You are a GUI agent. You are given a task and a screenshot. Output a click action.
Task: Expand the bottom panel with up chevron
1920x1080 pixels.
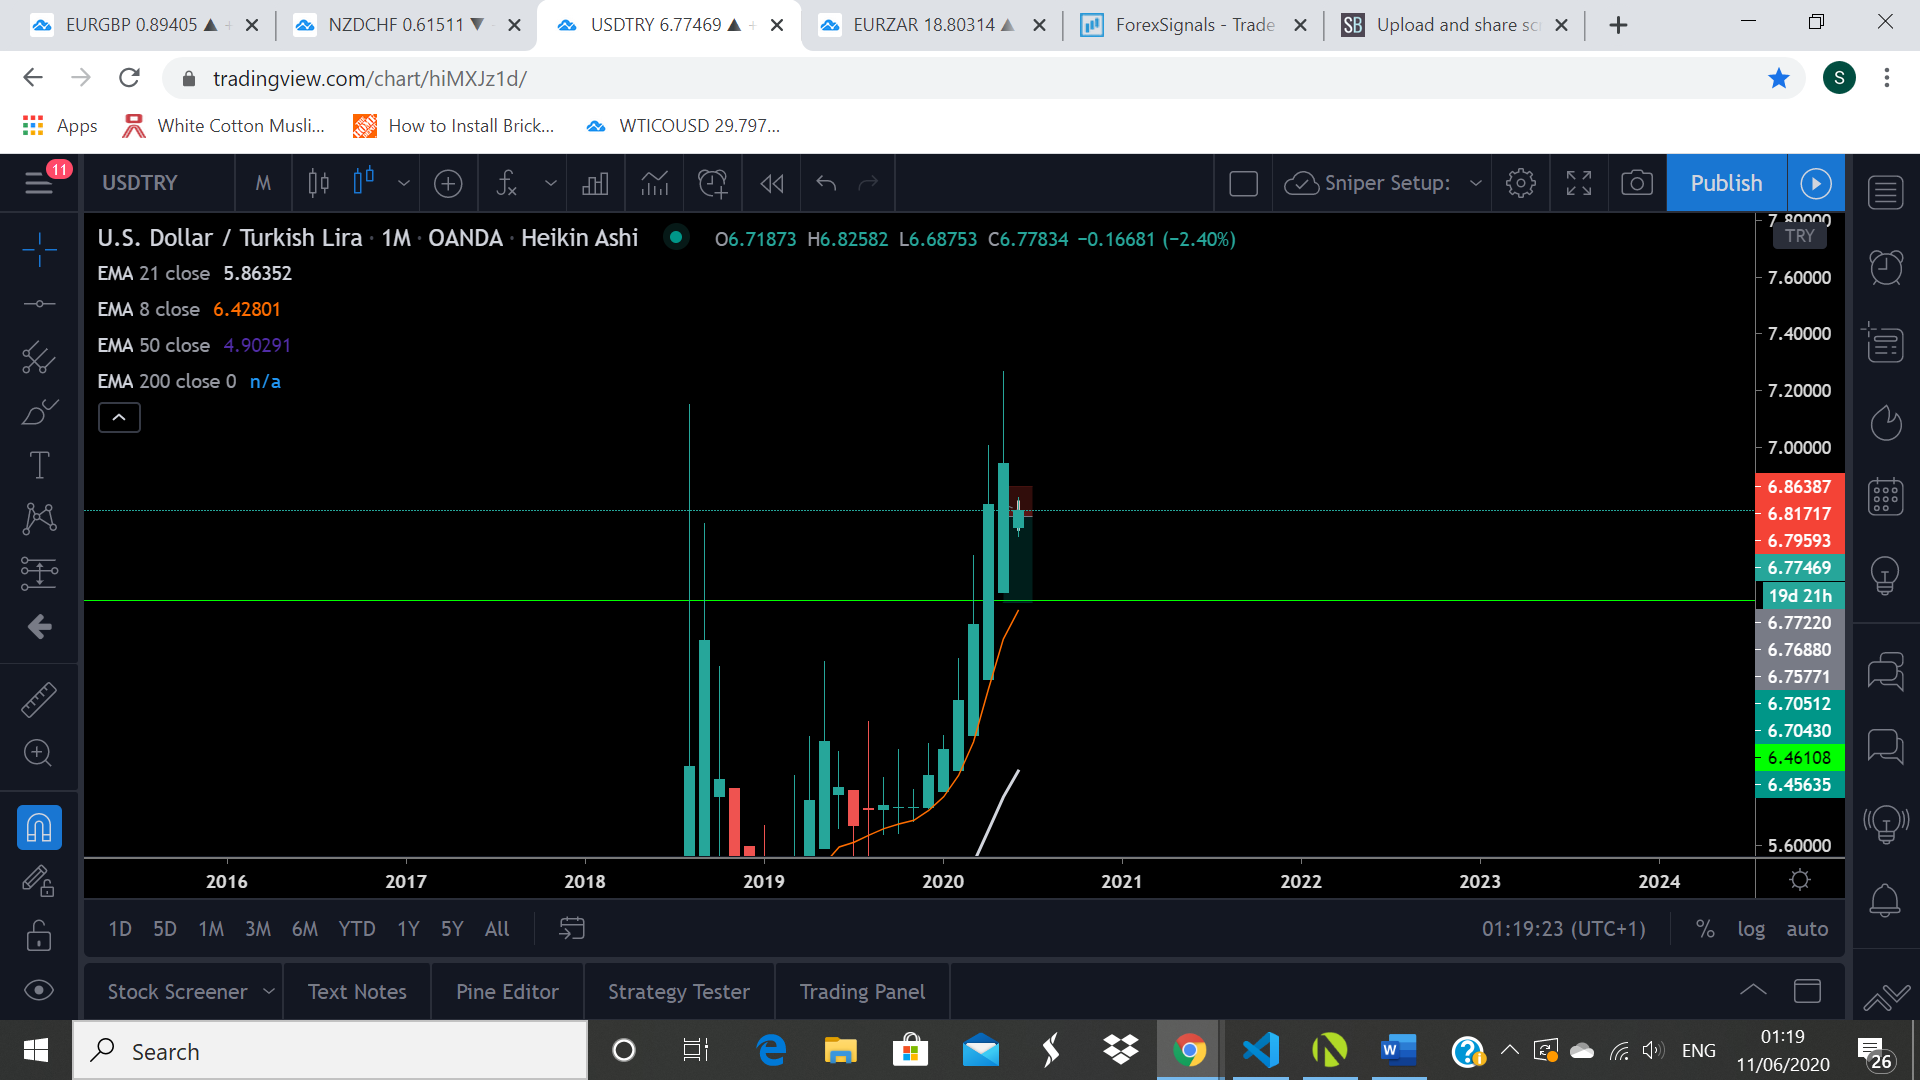tap(1753, 990)
